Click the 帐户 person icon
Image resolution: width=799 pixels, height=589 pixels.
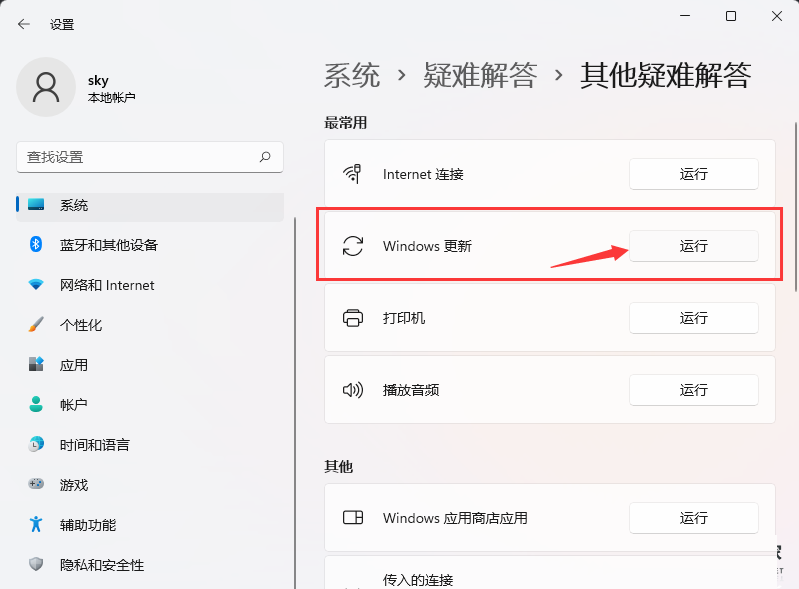tap(36, 404)
